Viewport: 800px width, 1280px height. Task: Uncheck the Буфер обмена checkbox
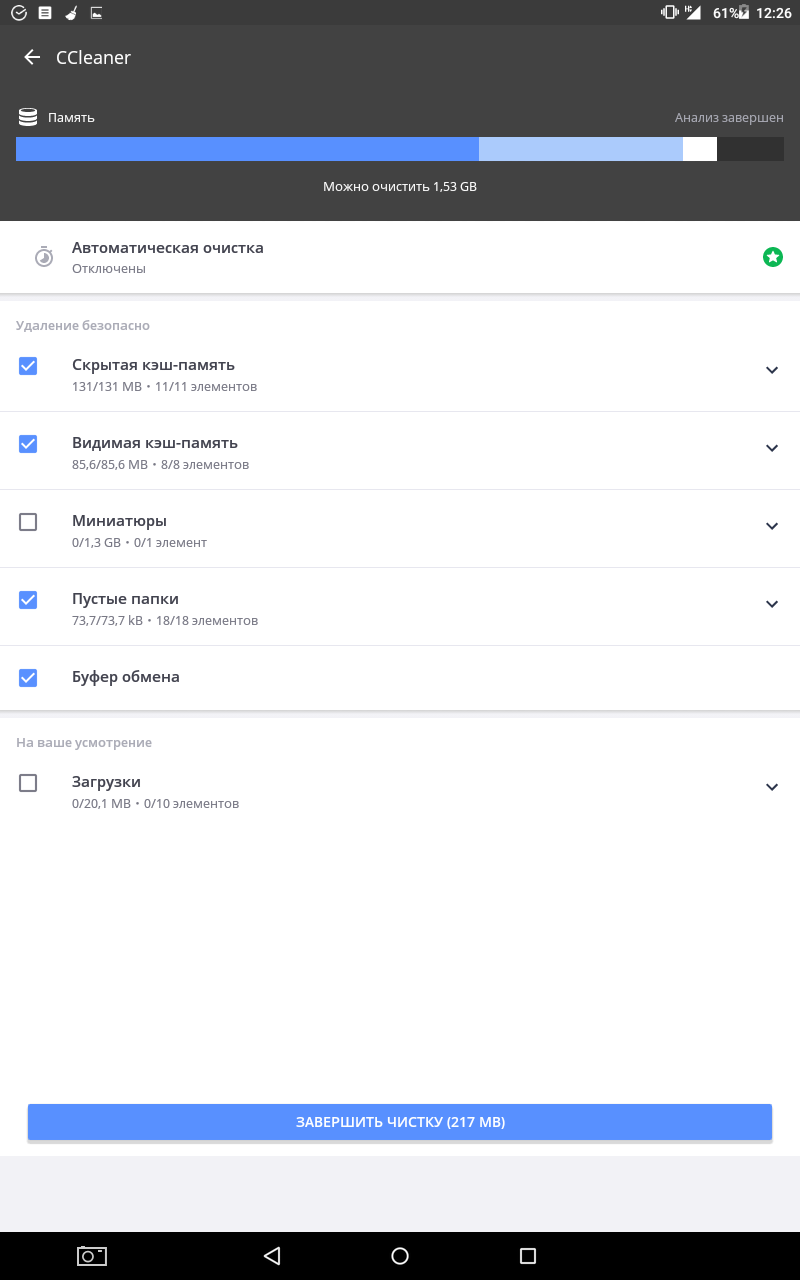28,678
